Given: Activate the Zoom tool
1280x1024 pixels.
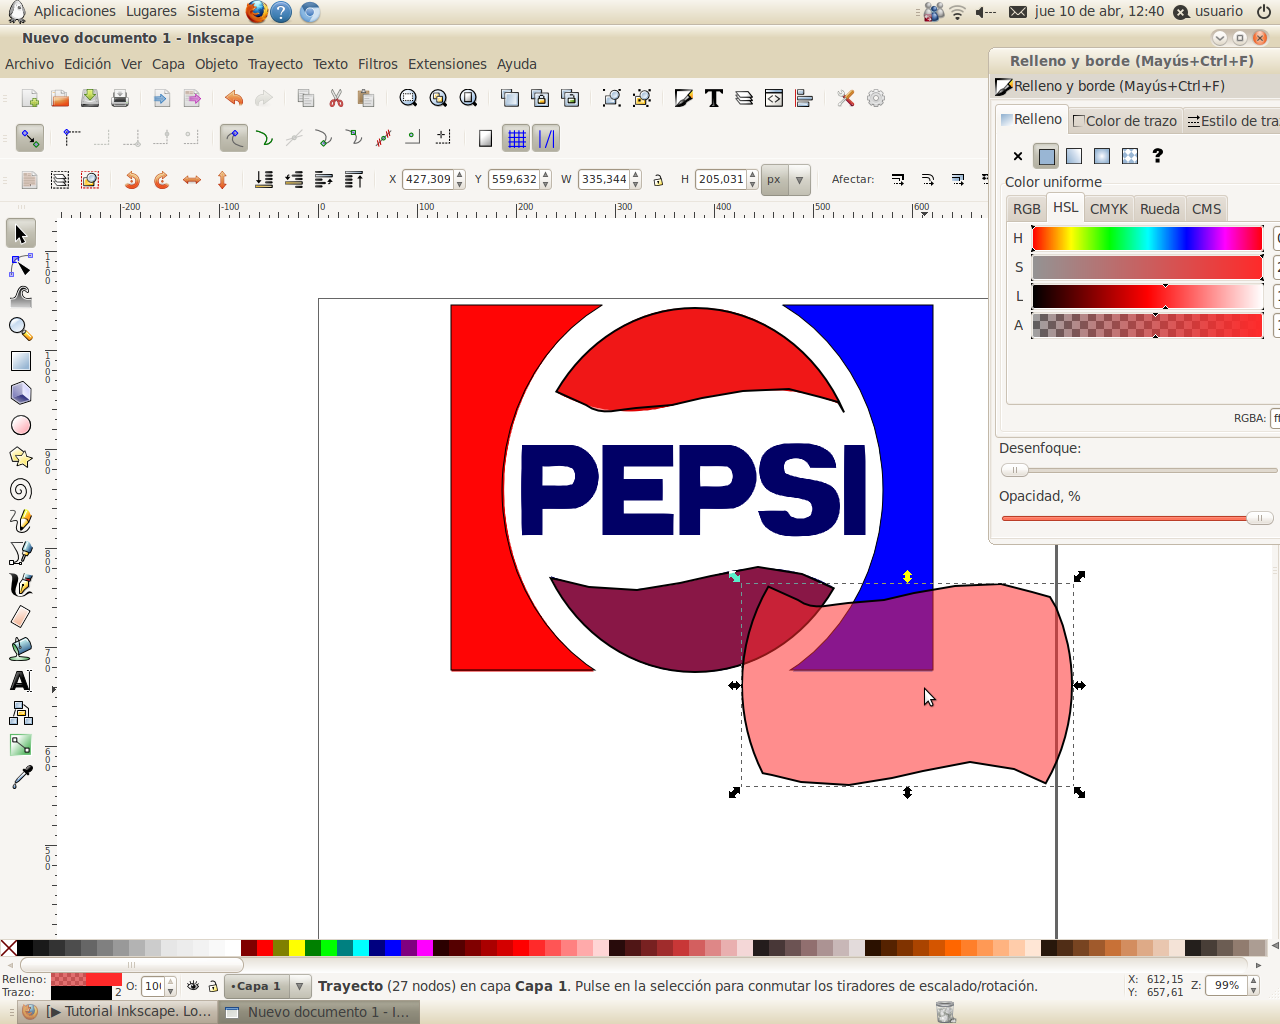Looking at the screenshot, I should click(21, 328).
